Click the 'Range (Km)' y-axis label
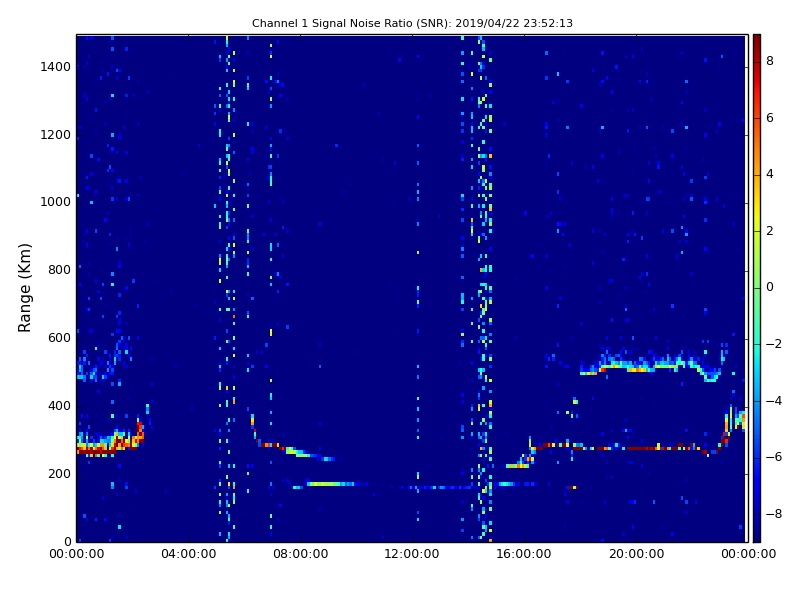The width and height of the screenshot is (800, 600). click(x=24, y=288)
